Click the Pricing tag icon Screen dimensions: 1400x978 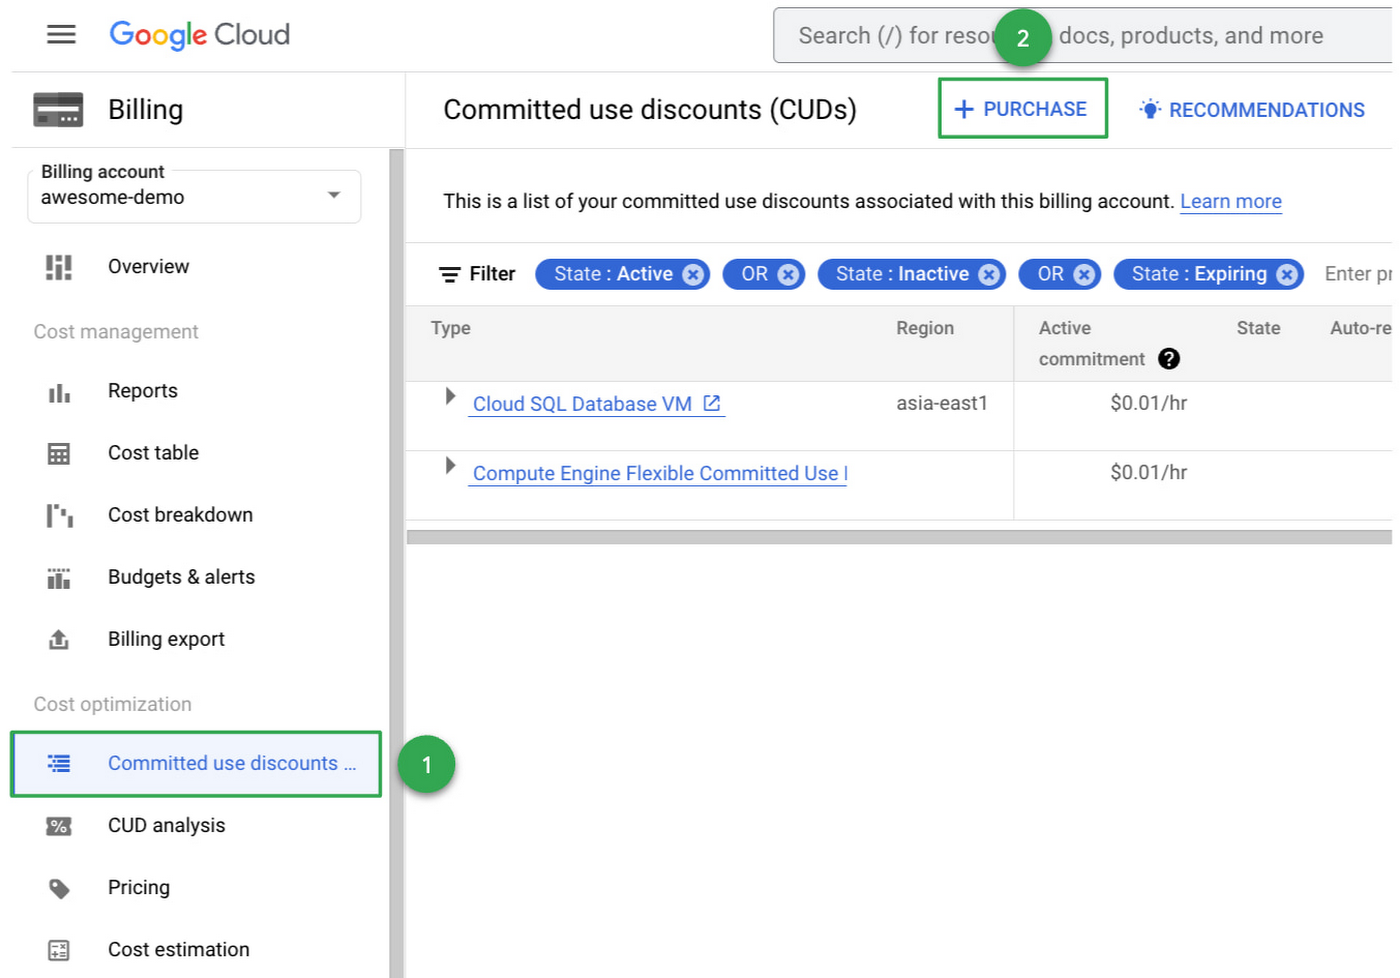pos(59,889)
